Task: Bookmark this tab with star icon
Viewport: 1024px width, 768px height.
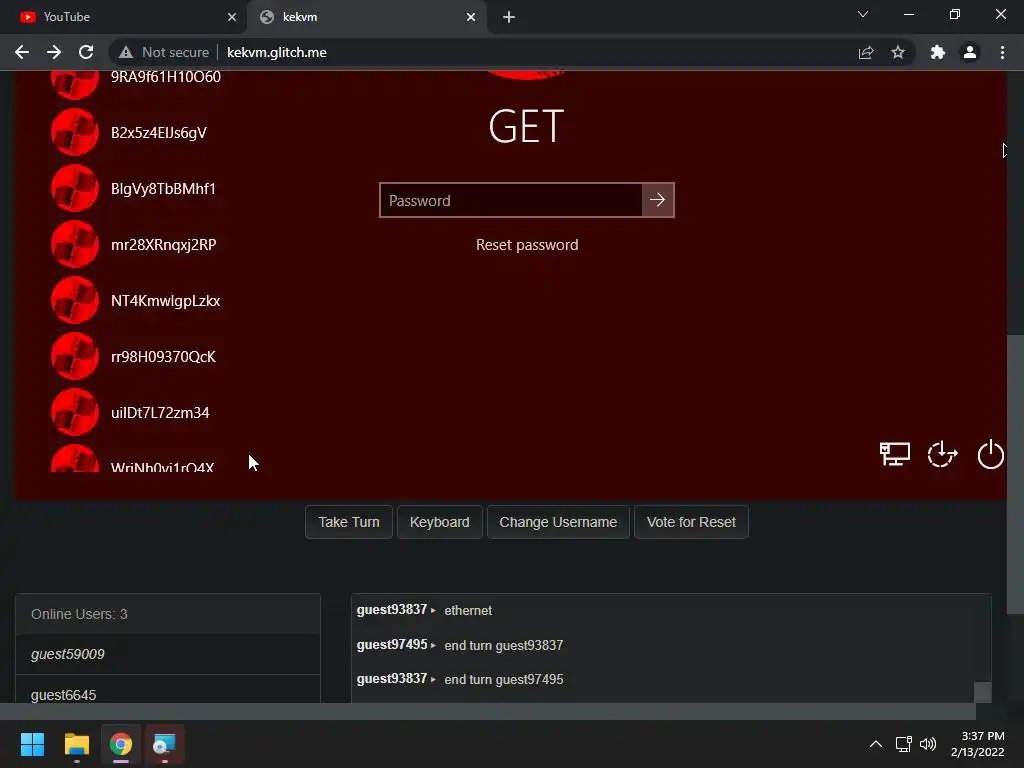Action: pos(898,52)
